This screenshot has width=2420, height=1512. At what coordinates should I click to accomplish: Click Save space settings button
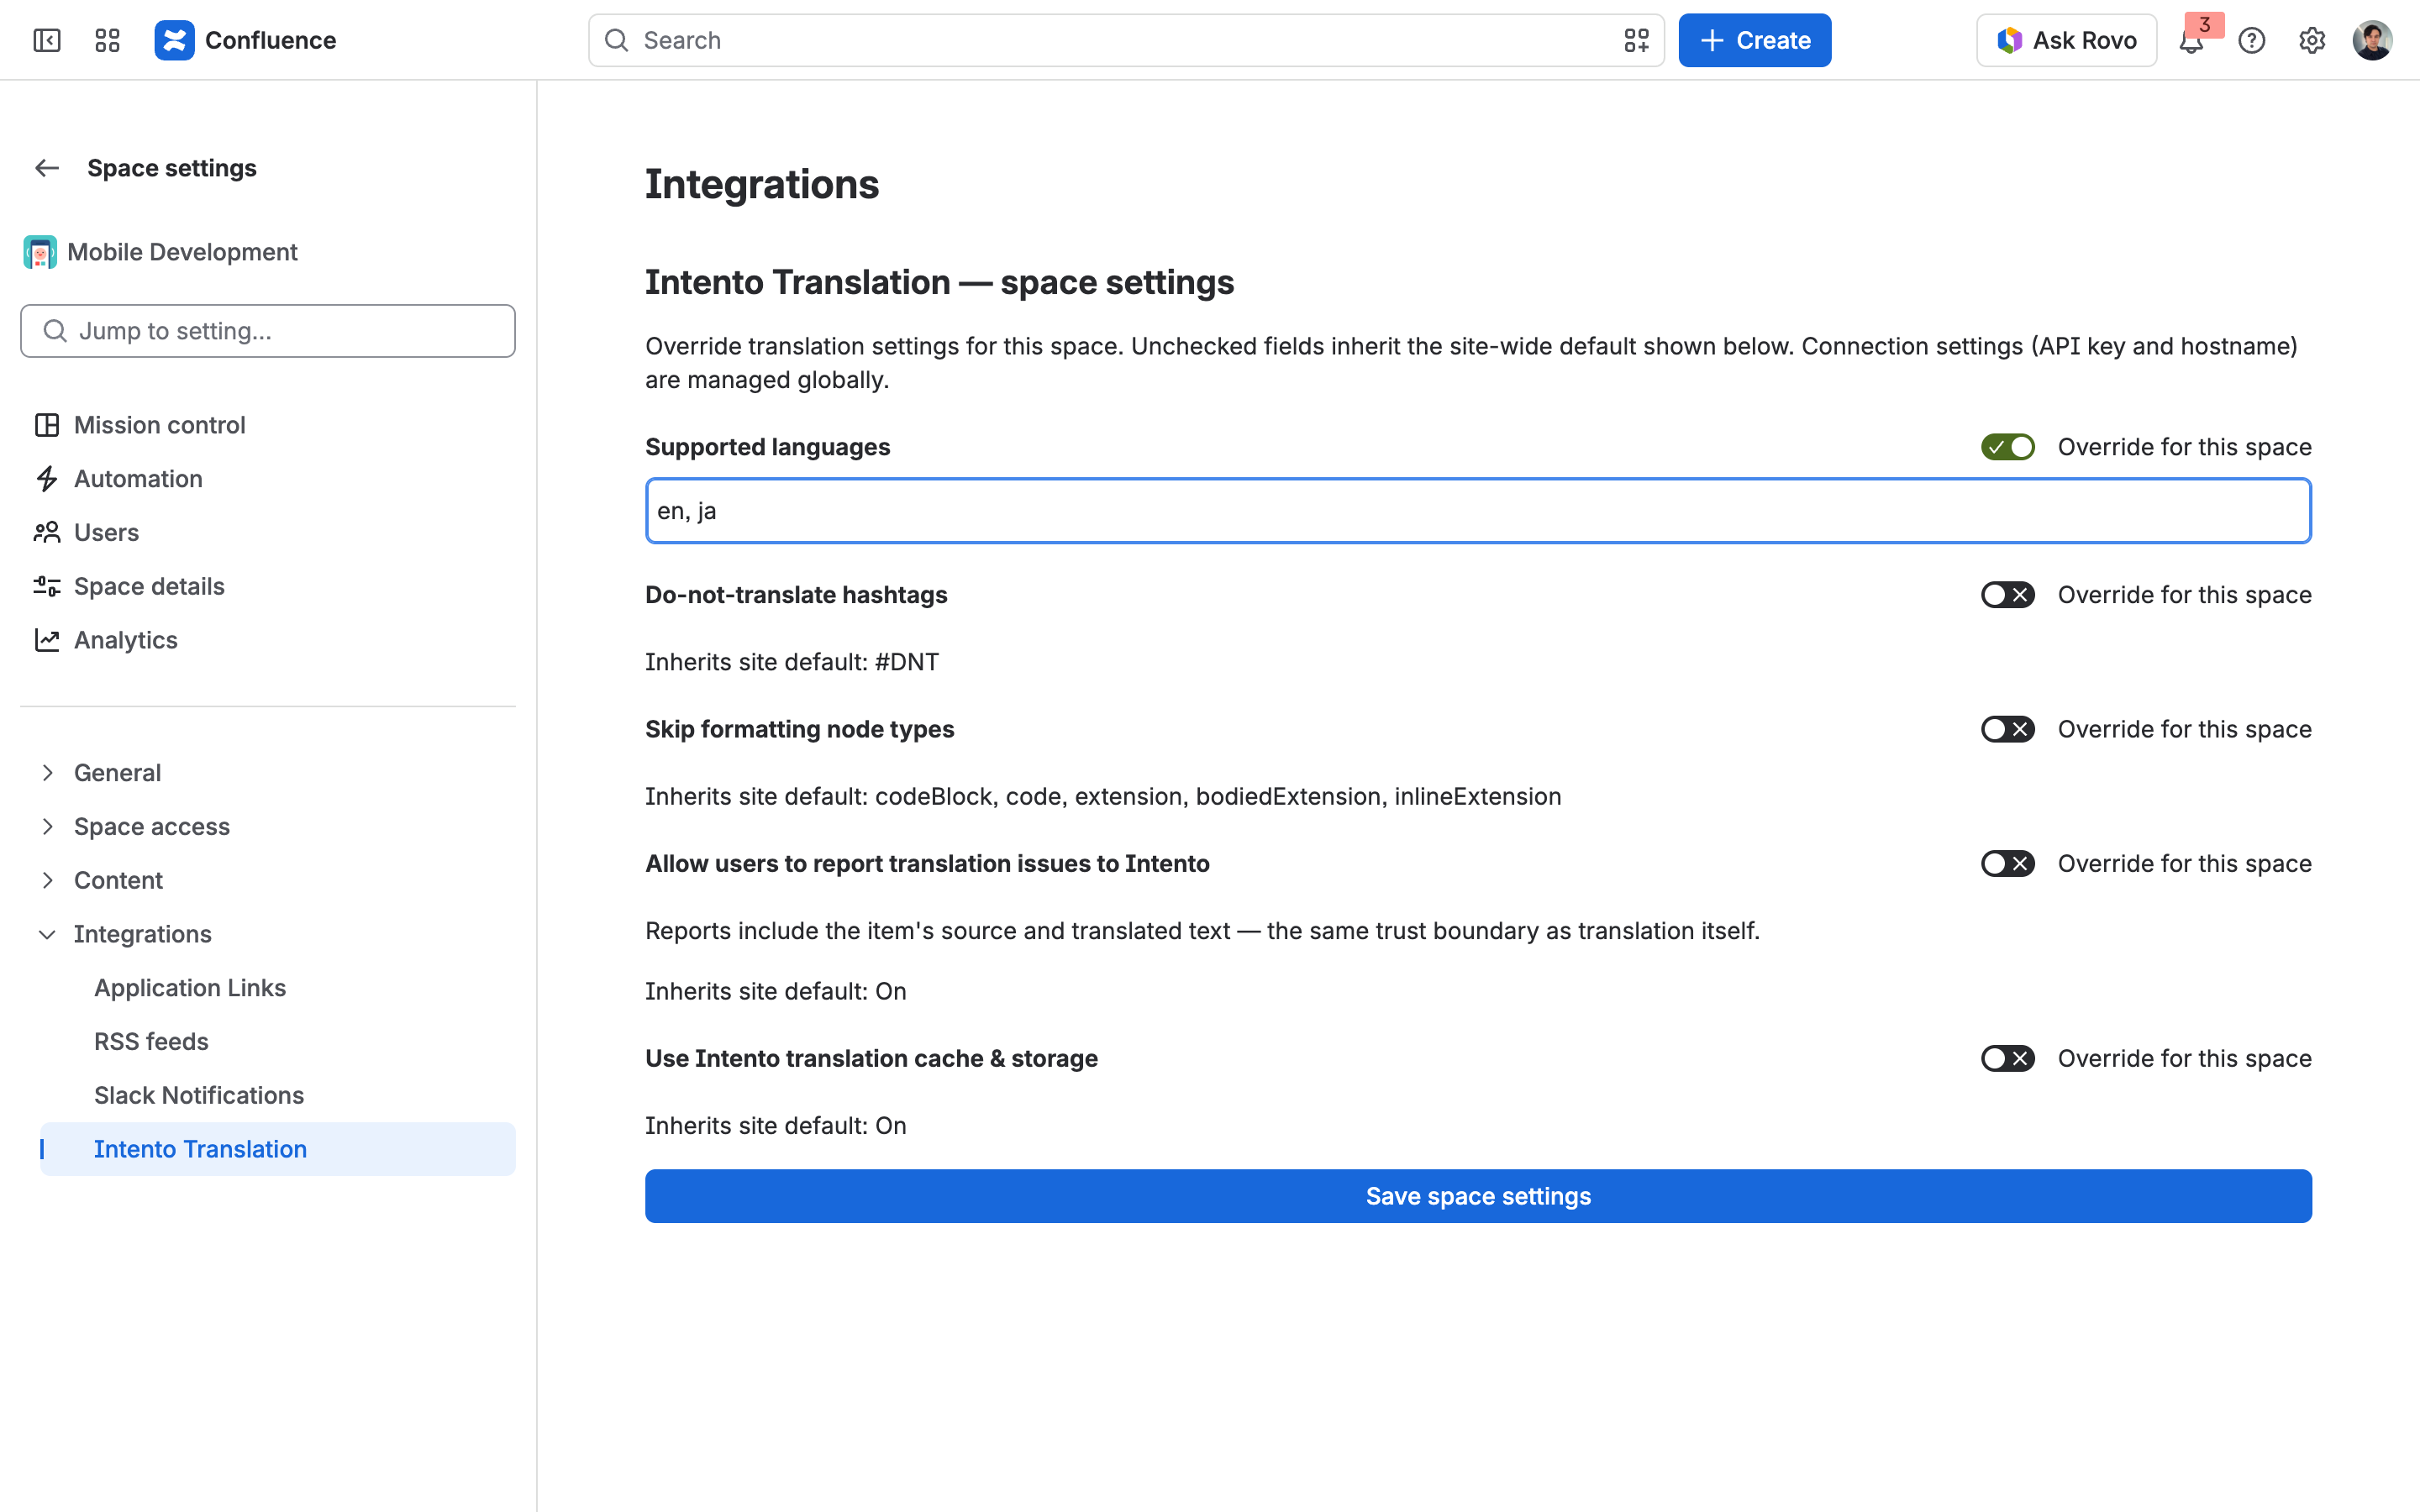click(1478, 1196)
